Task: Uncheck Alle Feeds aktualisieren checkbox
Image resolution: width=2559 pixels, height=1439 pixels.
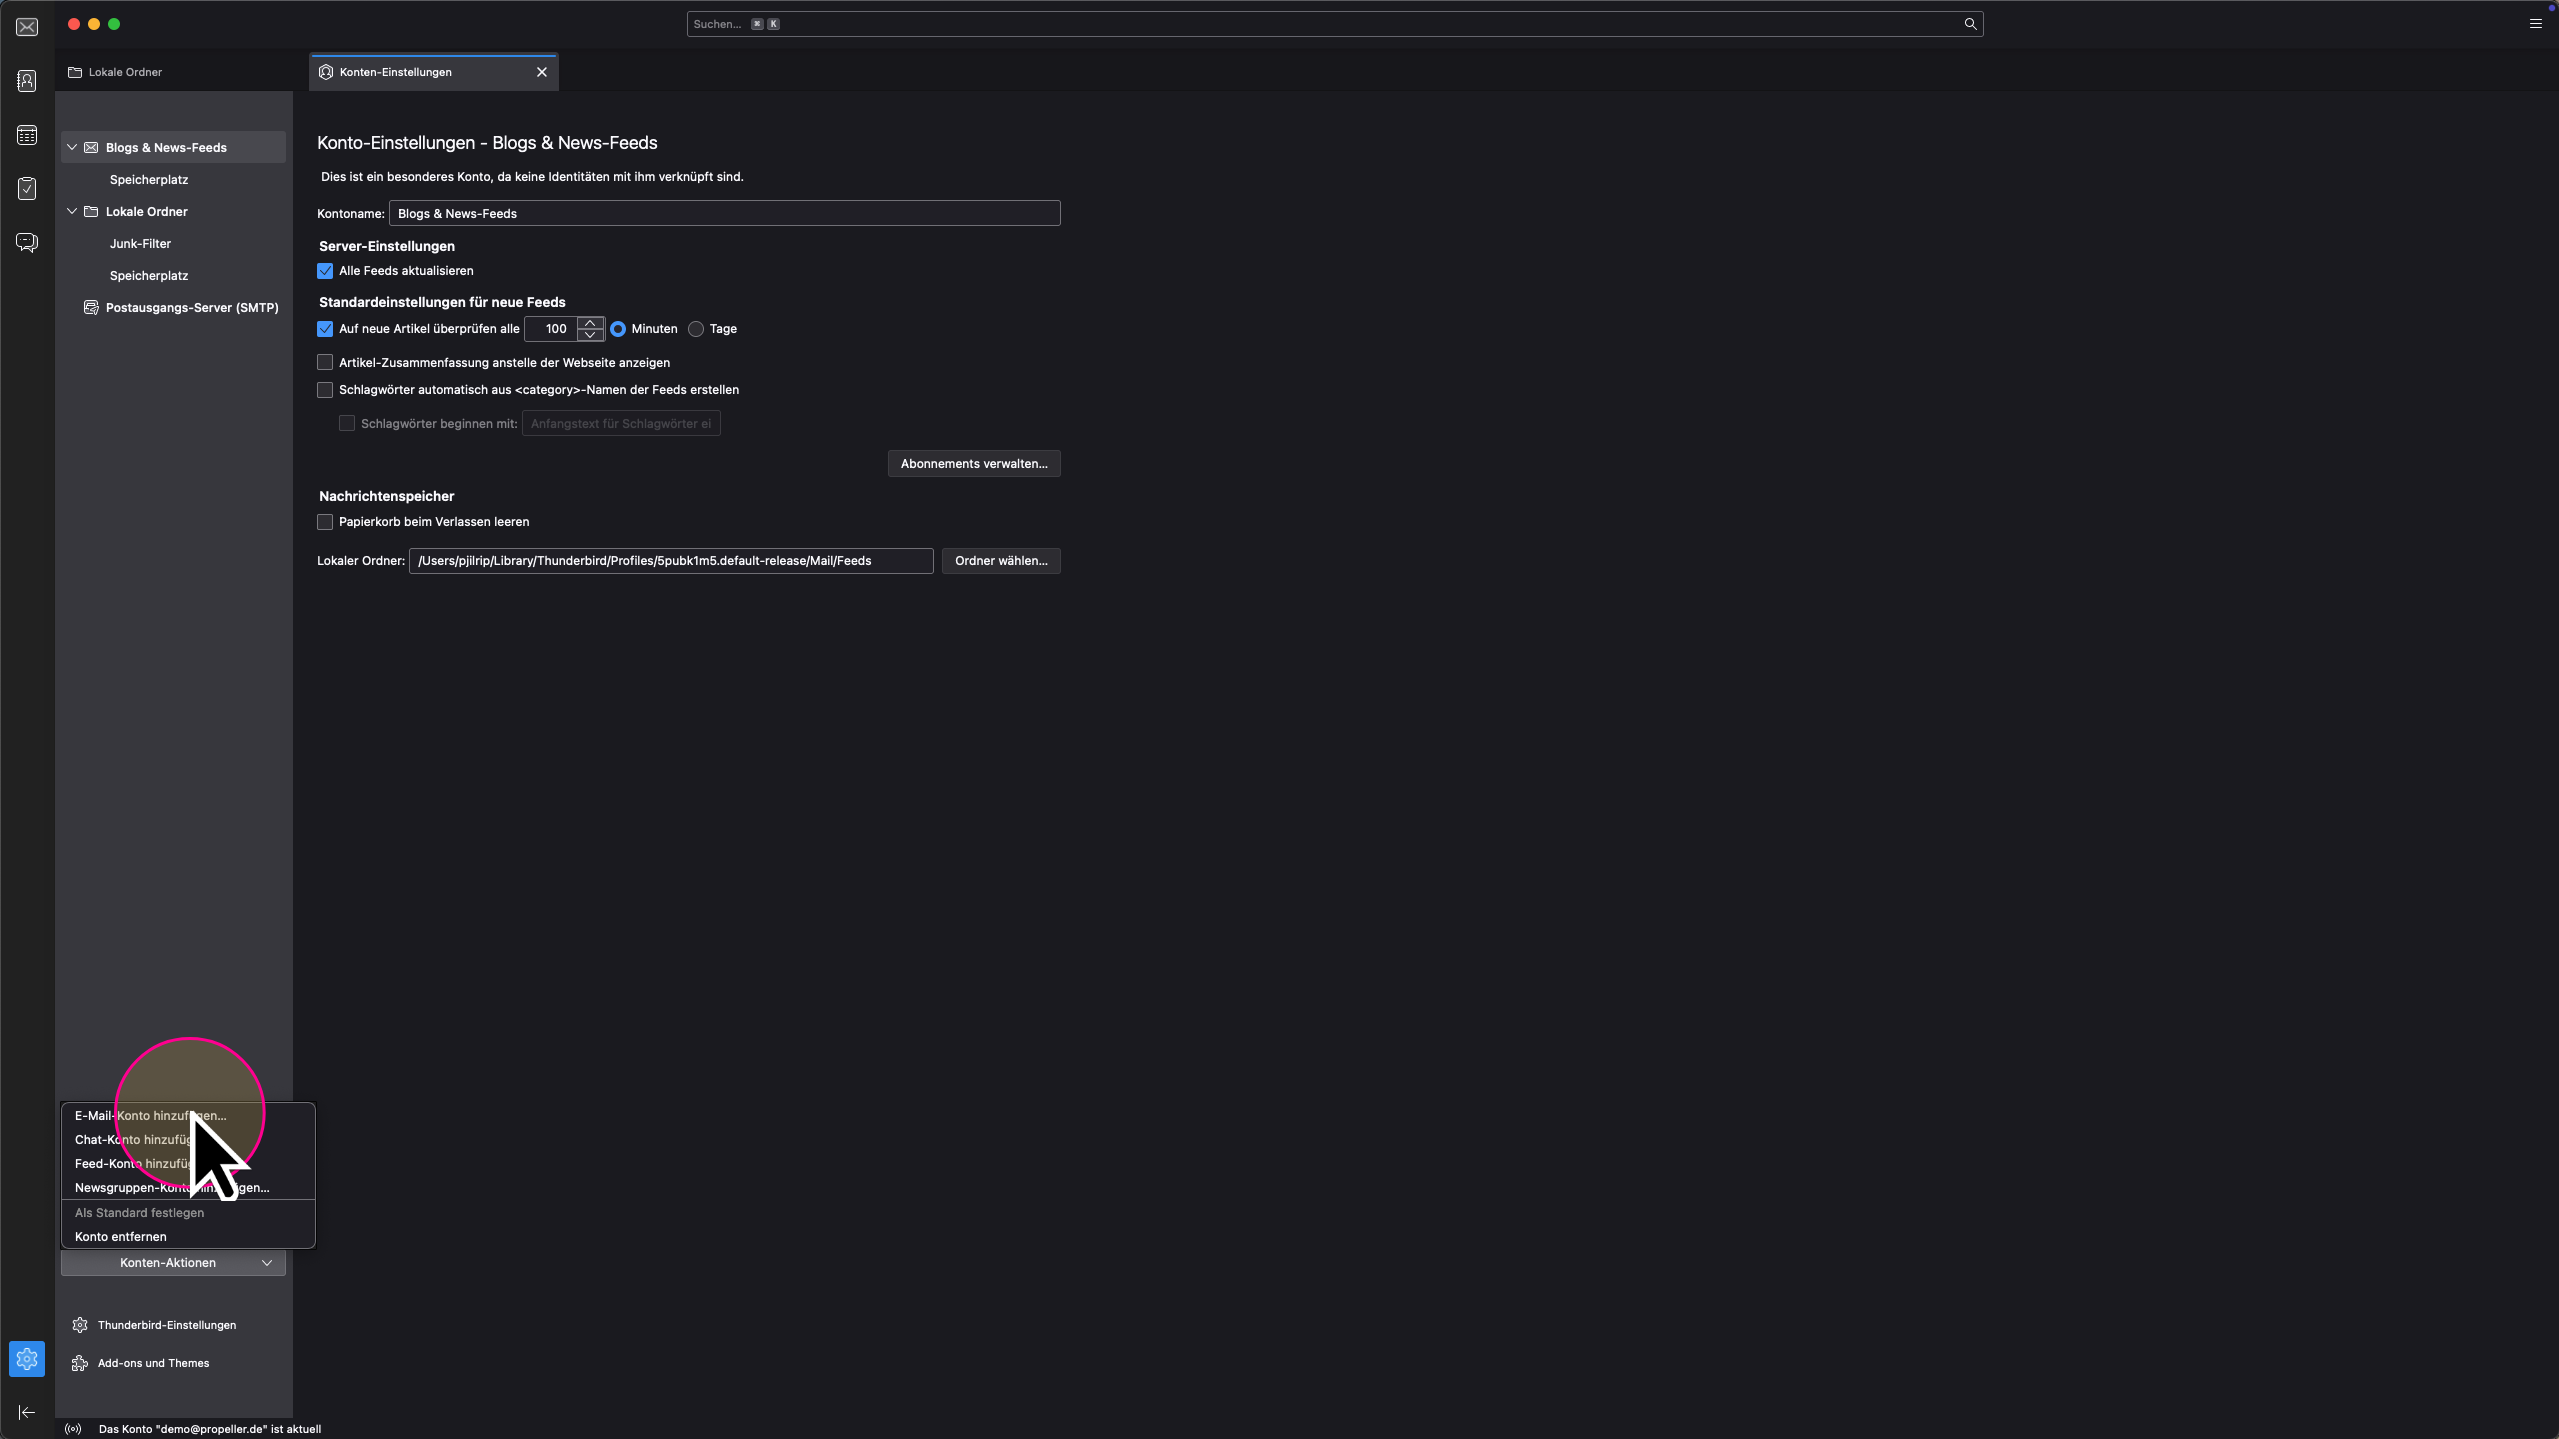Action: pos(325,271)
